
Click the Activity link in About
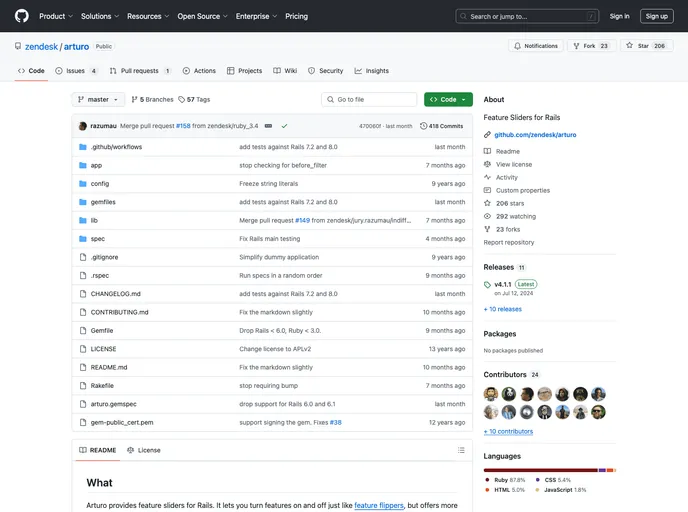[x=507, y=177]
